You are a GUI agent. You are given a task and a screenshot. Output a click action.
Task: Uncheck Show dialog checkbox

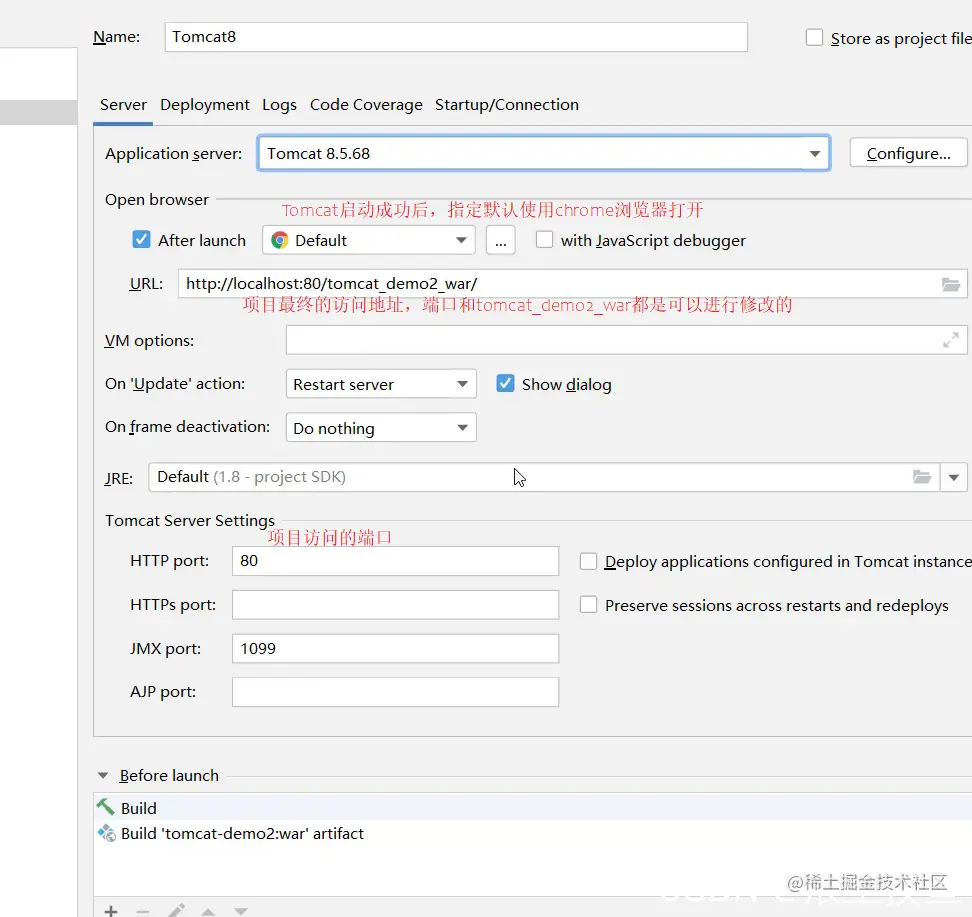pyautogui.click(x=505, y=383)
